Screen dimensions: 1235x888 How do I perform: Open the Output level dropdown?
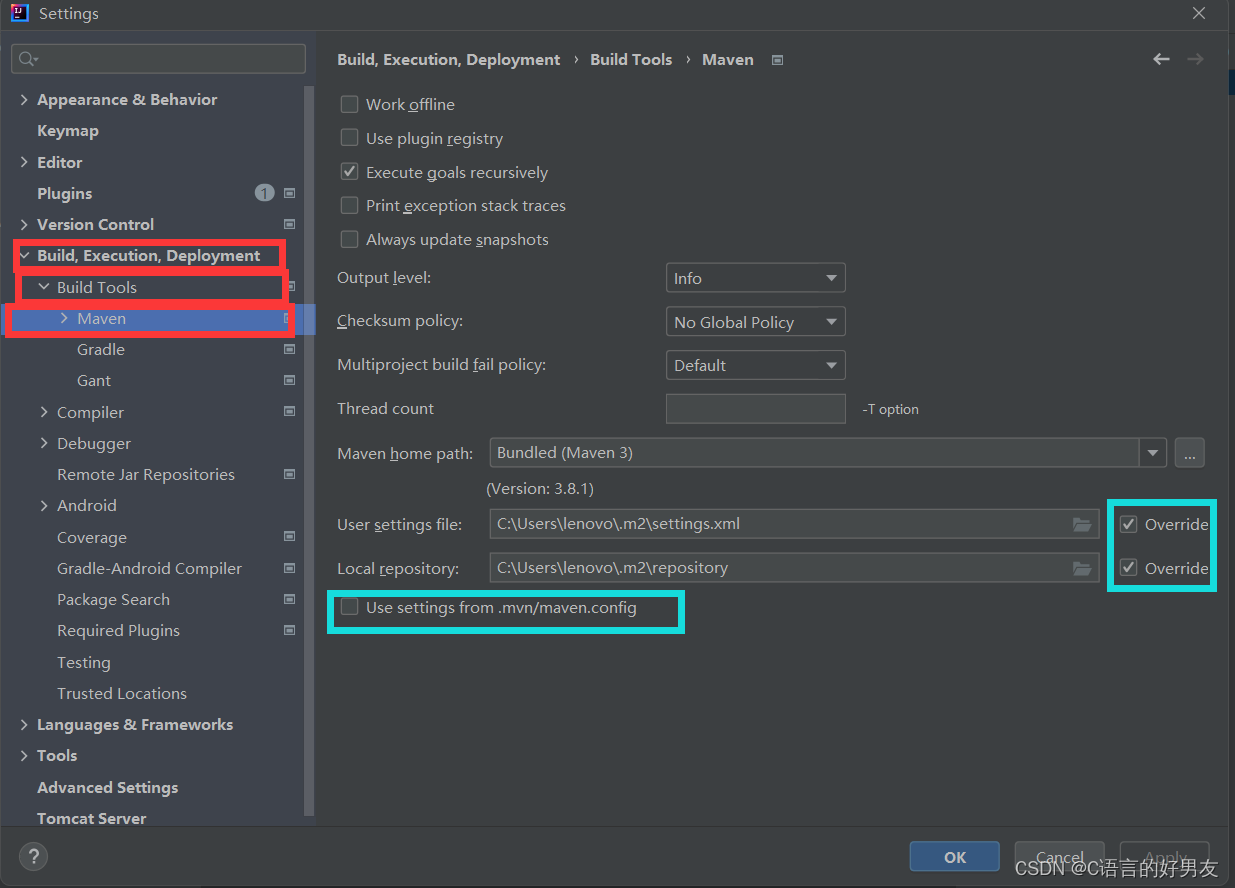click(x=755, y=278)
